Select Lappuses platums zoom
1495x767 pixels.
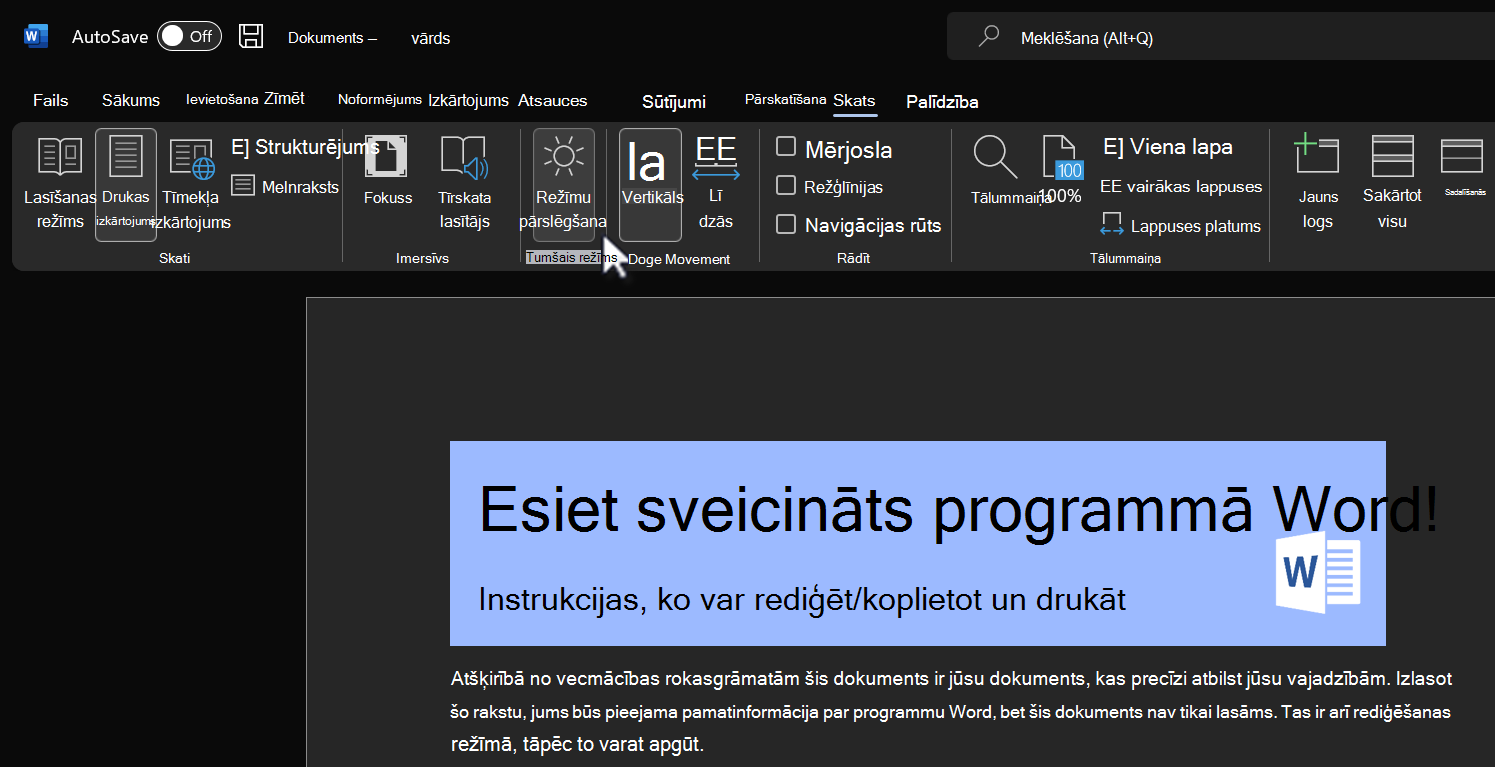click(x=1180, y=226)
